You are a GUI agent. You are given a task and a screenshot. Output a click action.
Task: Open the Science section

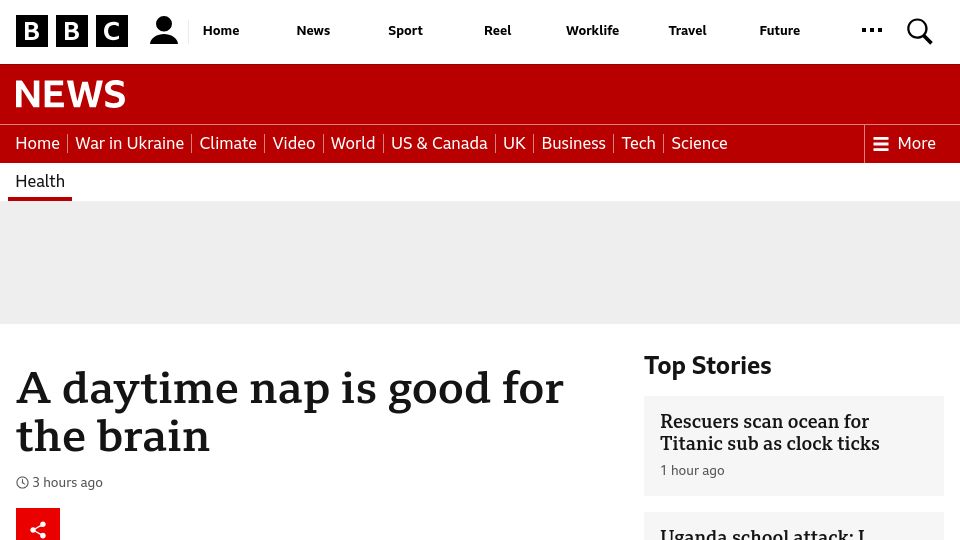click(699, 143)
